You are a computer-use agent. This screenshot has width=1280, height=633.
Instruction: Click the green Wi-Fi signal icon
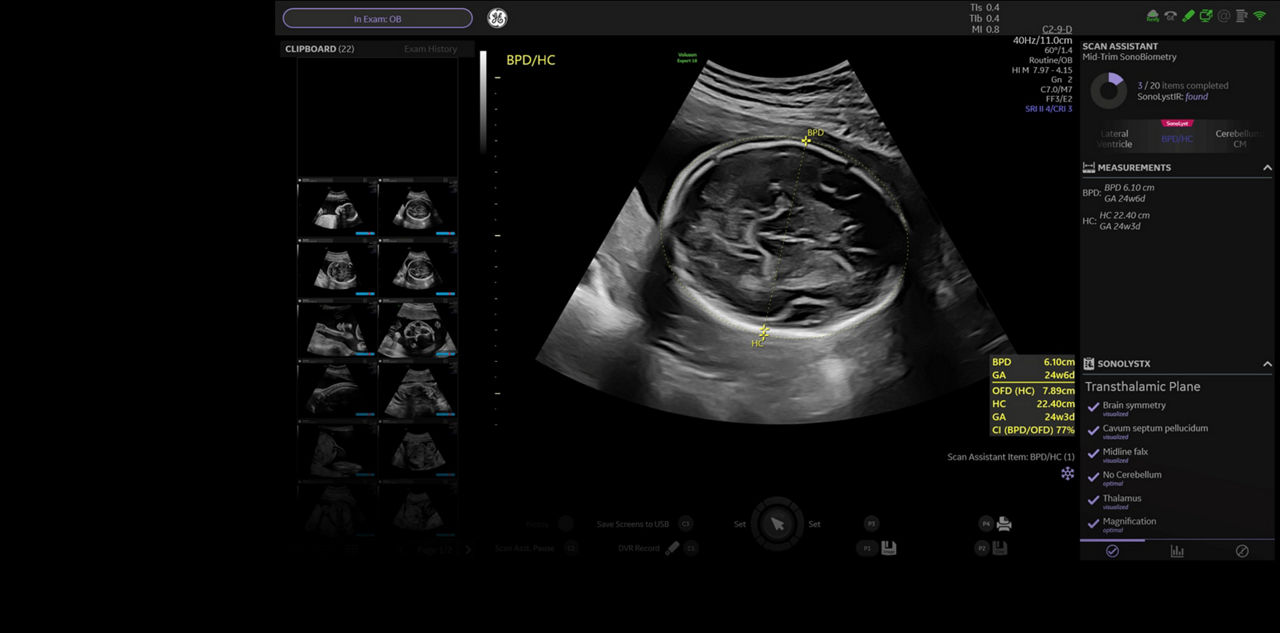point(1259,16)
